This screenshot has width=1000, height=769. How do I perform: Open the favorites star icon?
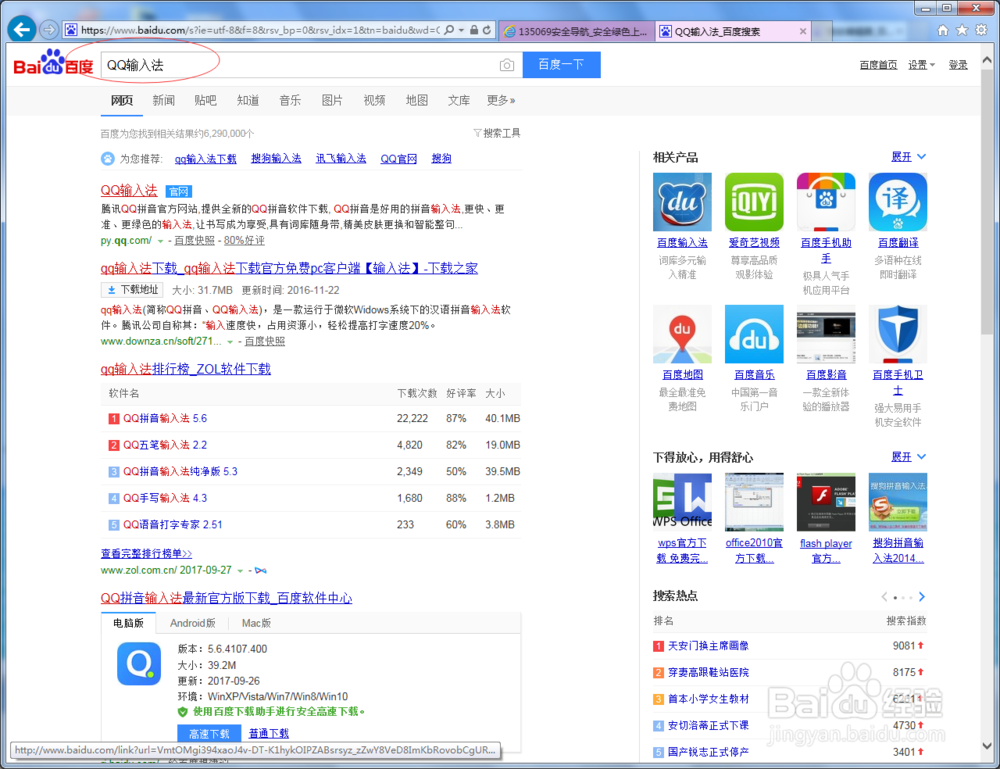tap(962, 30)
